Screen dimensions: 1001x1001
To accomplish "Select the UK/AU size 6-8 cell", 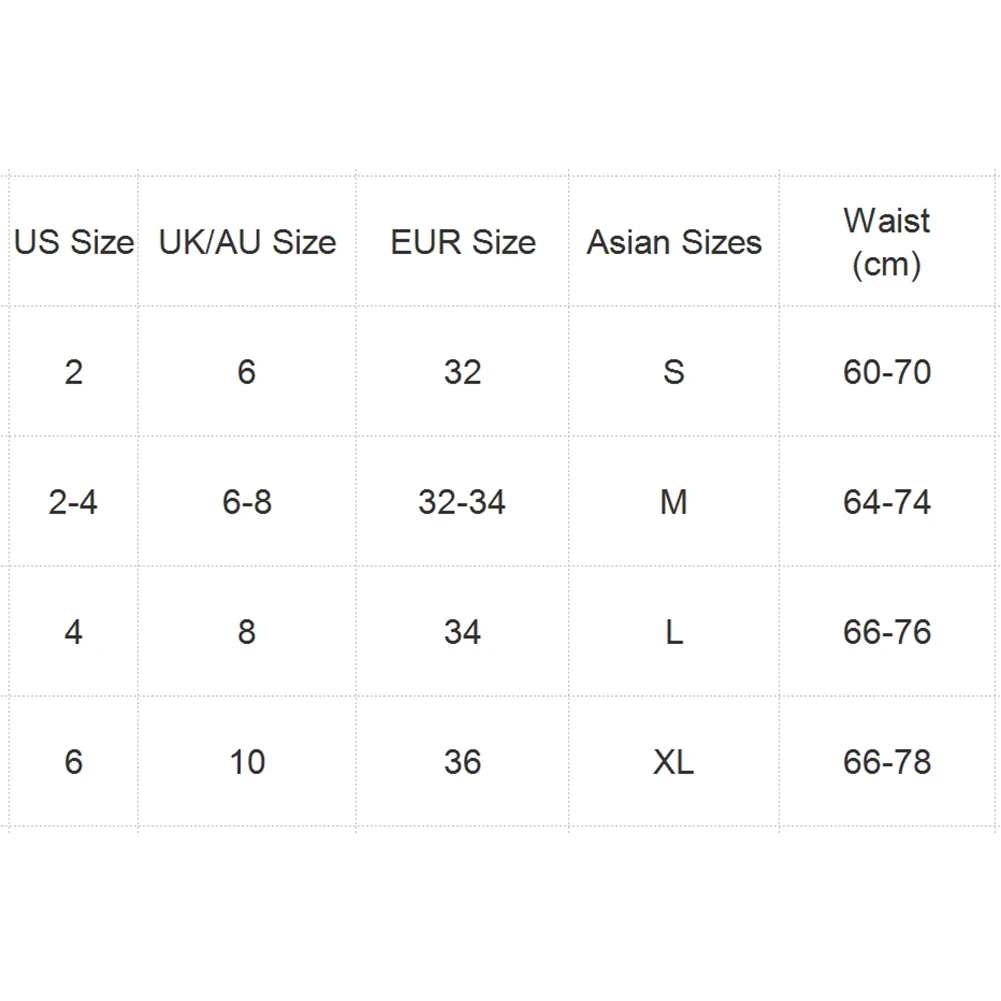I will click(247, 502).
